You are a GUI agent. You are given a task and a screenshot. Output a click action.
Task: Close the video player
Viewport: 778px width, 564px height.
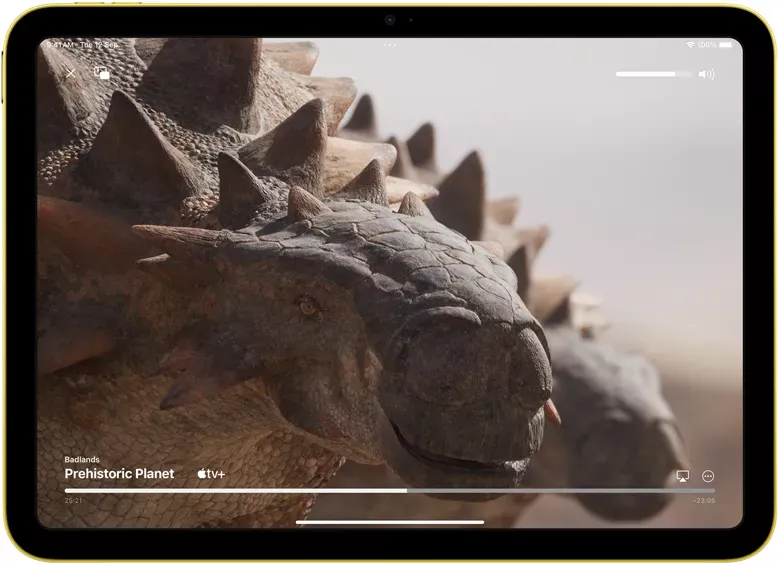click(71, 73)
